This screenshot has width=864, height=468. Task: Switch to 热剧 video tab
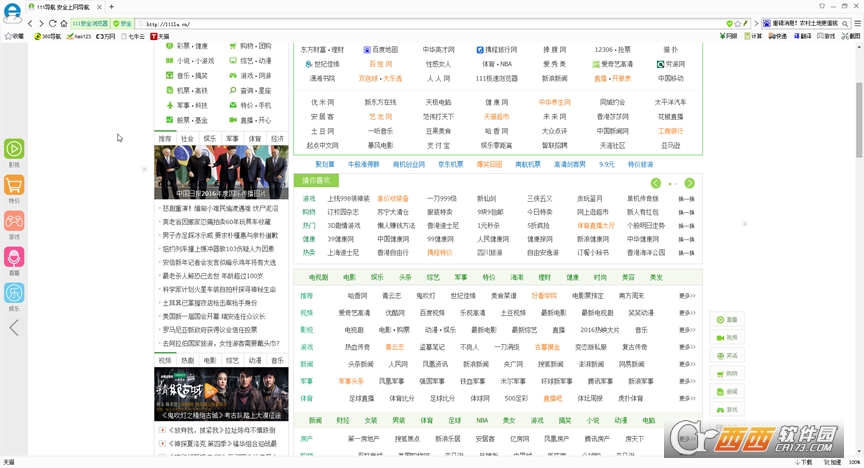[x=187, y=361]
